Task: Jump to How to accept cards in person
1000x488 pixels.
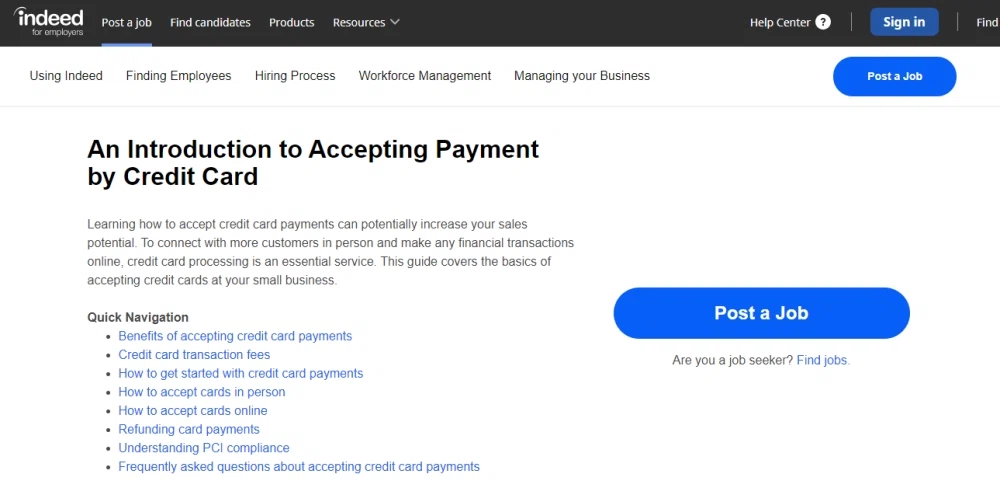Action: [x=202, y=392]
